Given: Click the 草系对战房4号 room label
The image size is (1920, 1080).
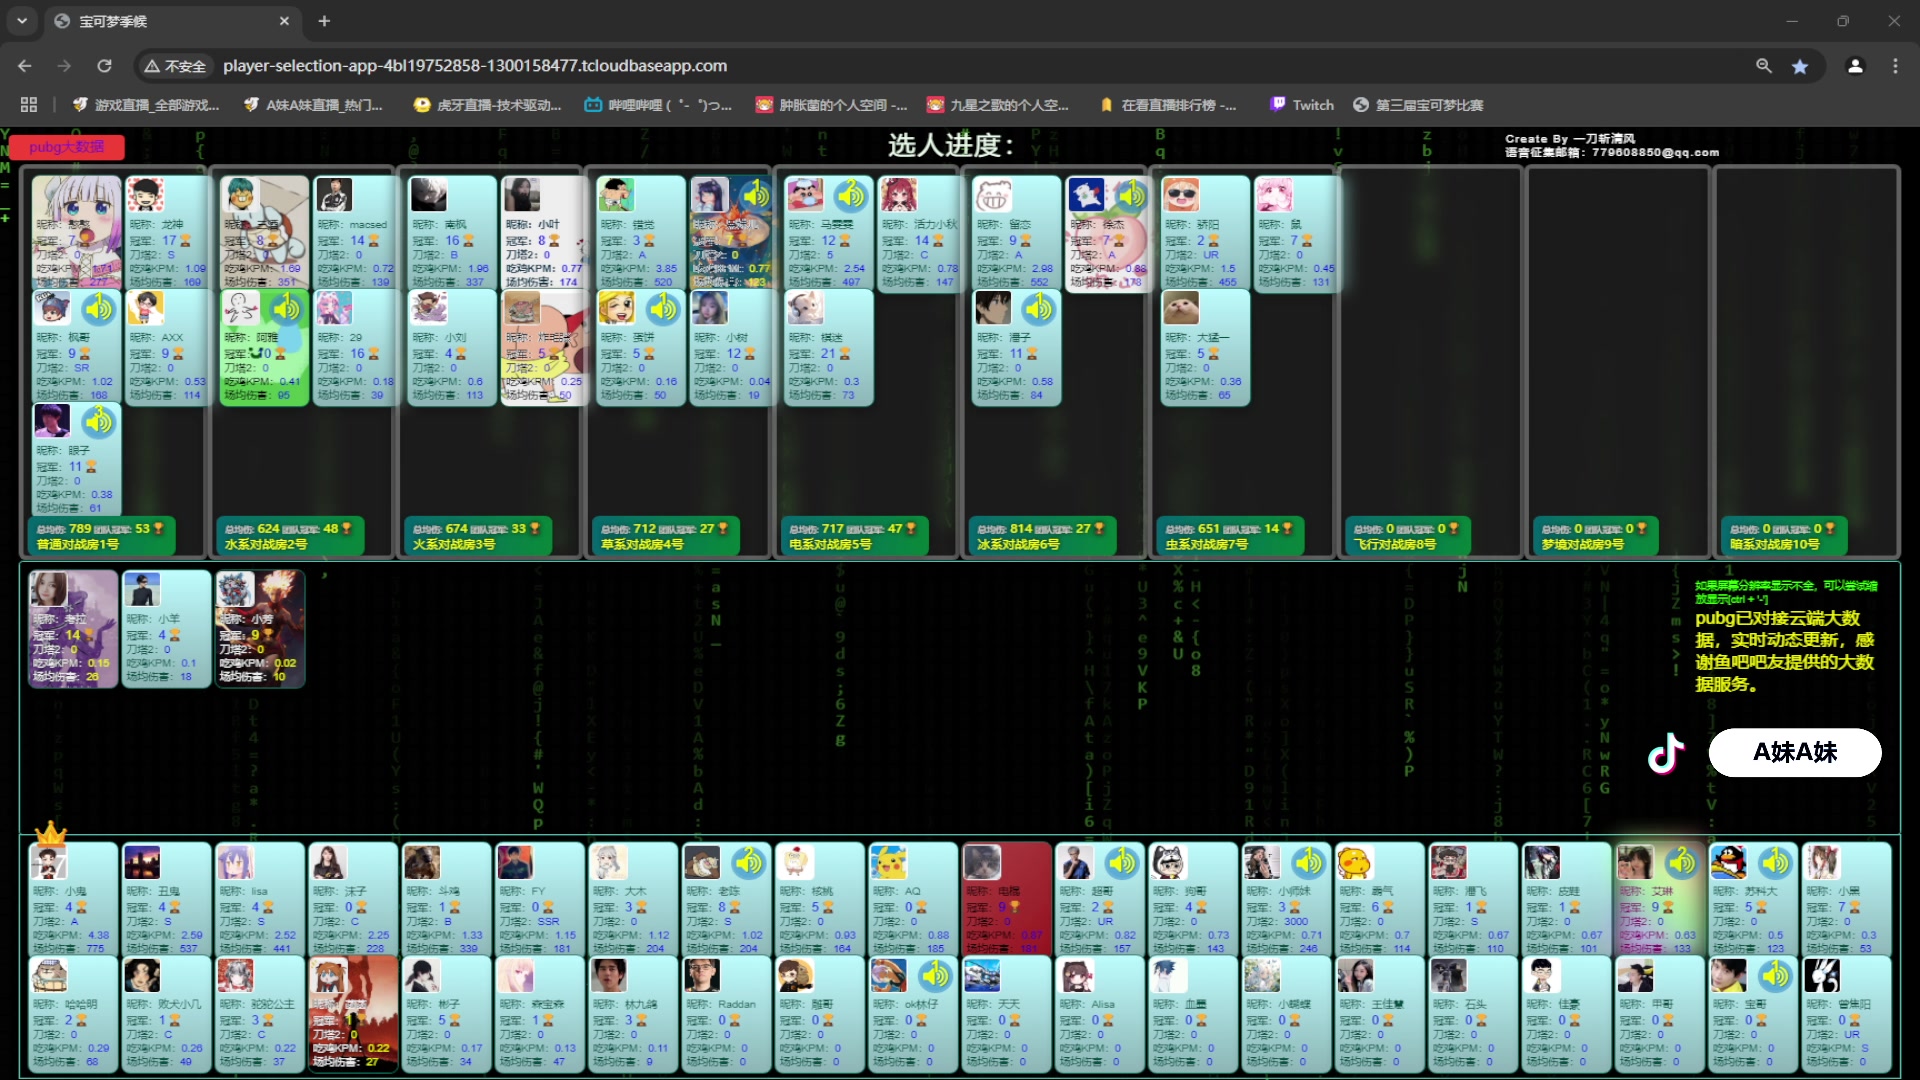Looking at the screenshot, I should click(x=666, y=536).
